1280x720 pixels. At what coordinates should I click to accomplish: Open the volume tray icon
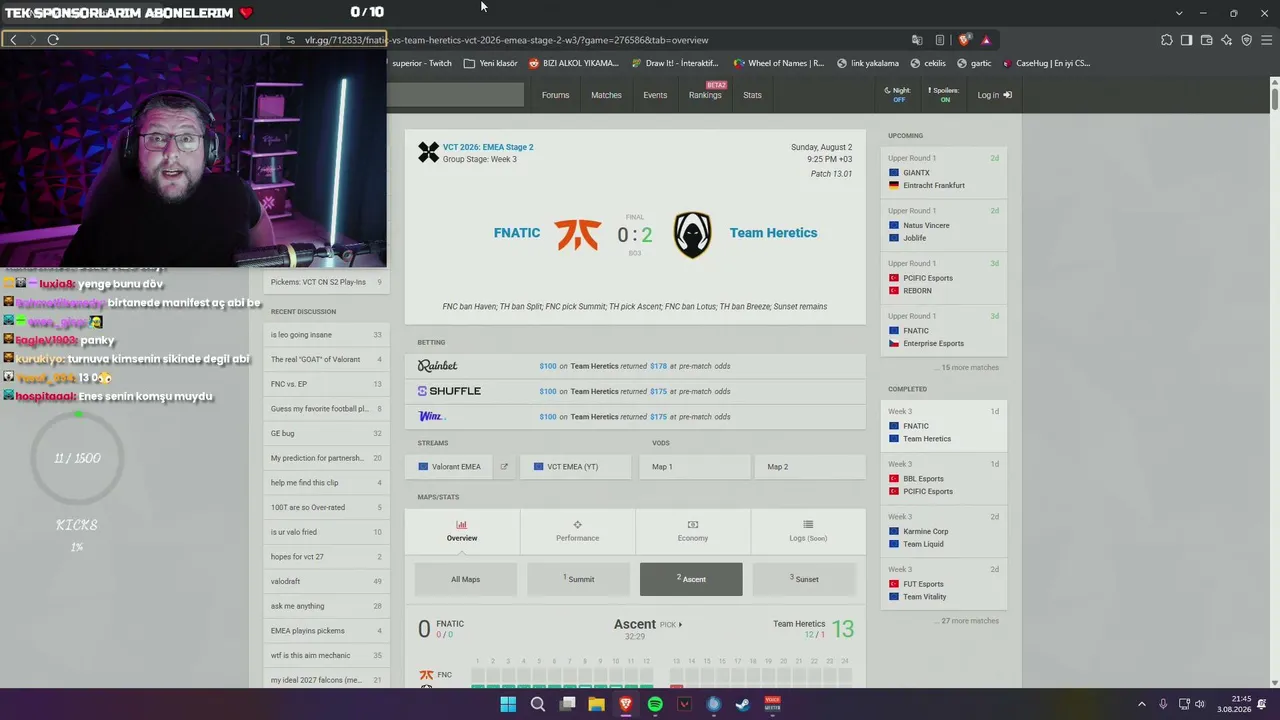click(x=1200, y=704)
